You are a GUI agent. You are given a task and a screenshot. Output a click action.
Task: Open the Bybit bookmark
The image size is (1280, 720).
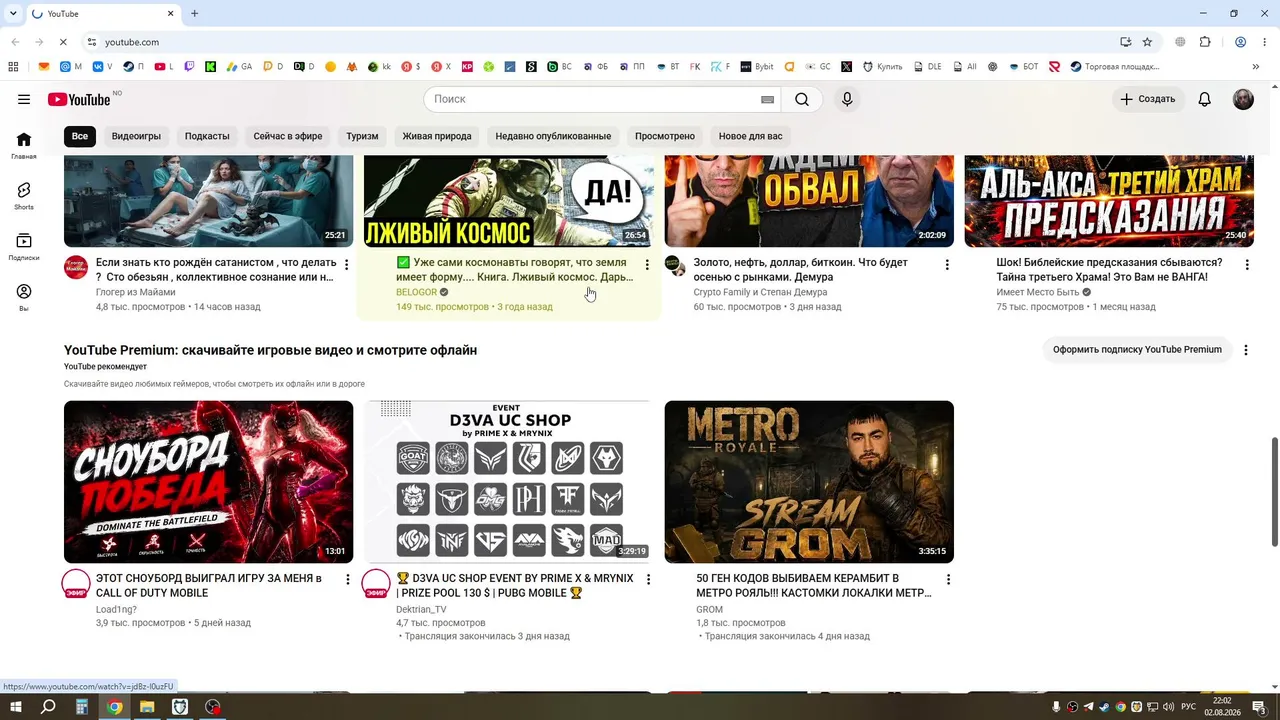[x=757, y=67]
